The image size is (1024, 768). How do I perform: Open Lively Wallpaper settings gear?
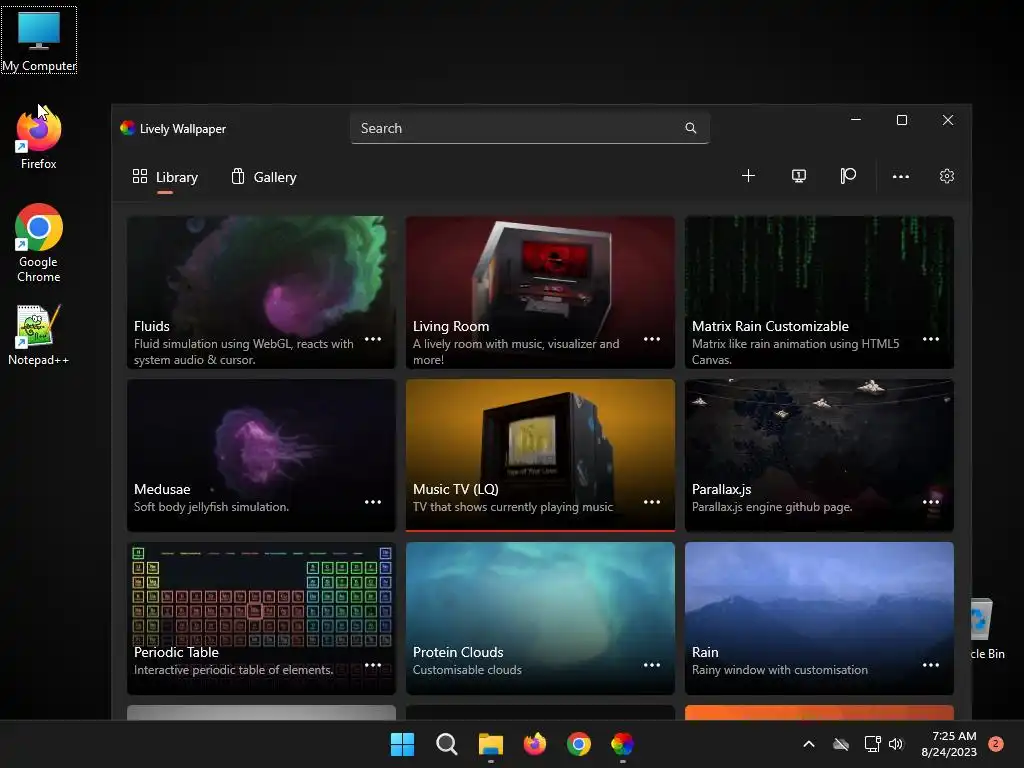946,176
